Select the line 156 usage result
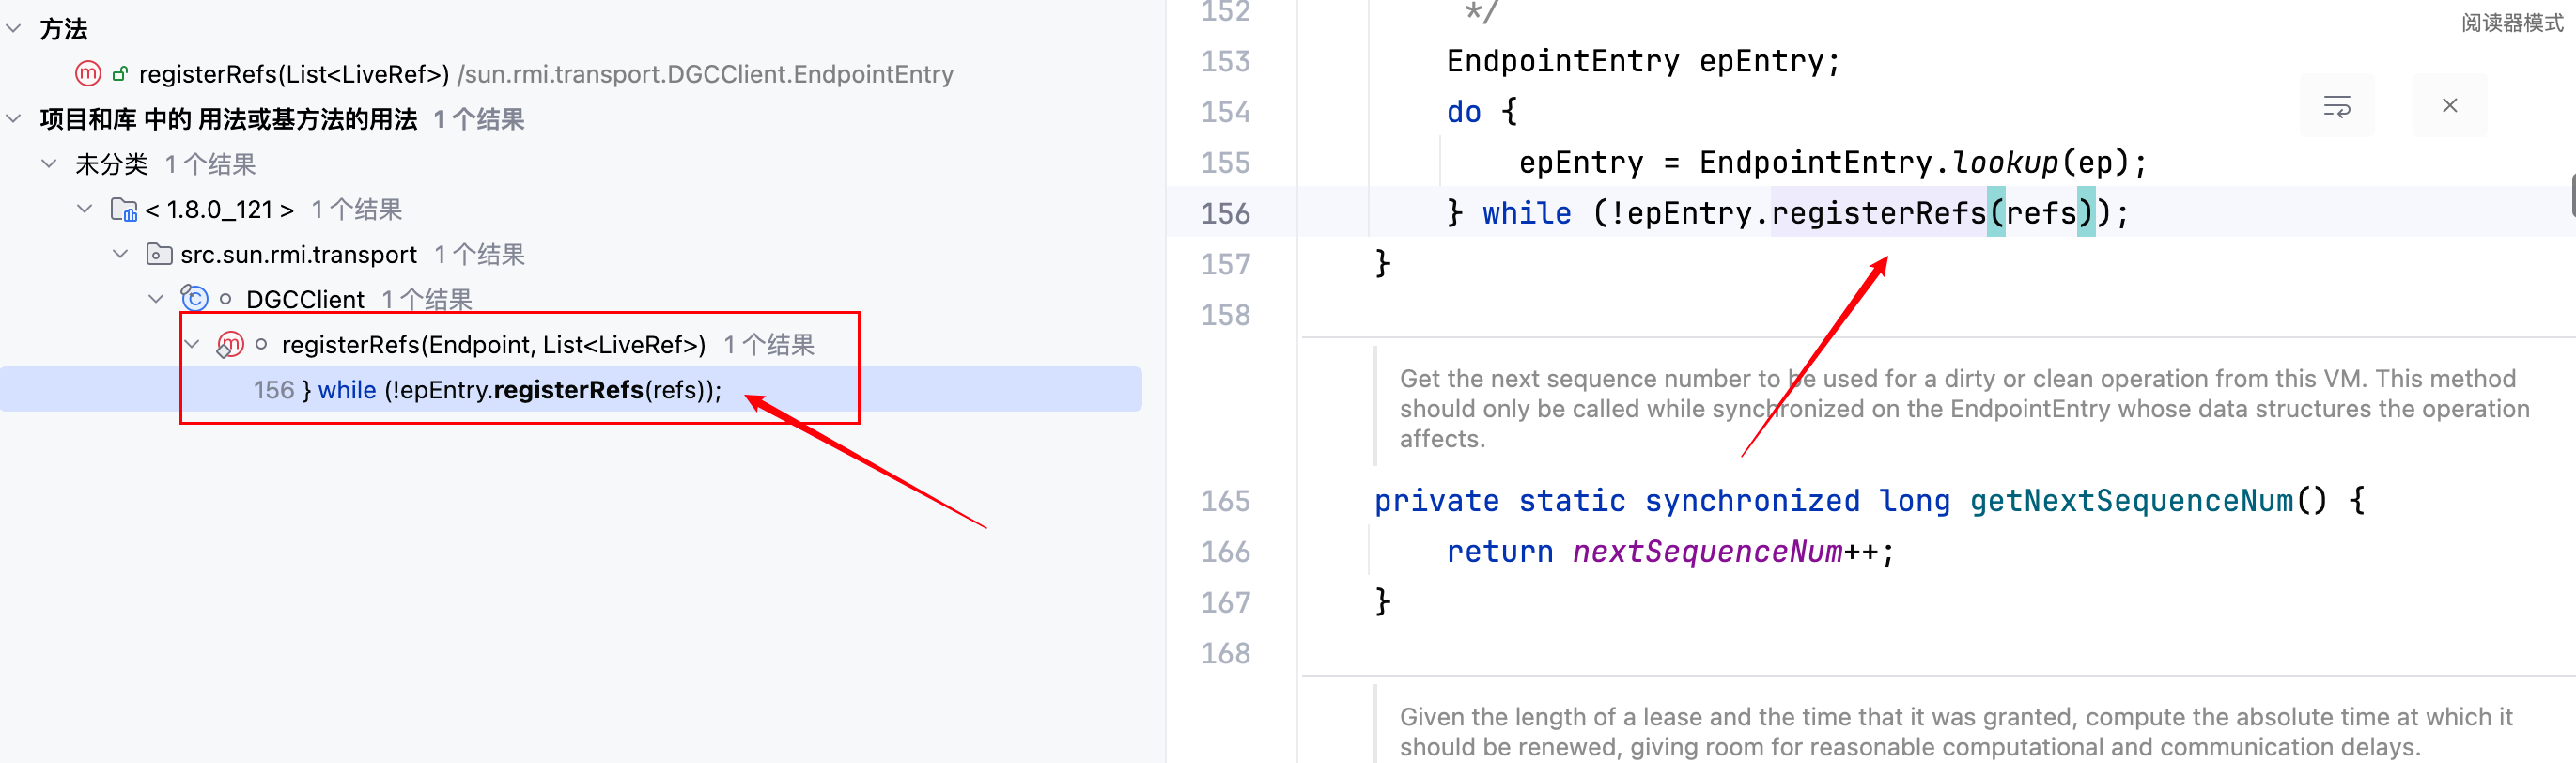The width and height of the screenshot is (2576, 763). pyautogui.click(x=486, y=390)
